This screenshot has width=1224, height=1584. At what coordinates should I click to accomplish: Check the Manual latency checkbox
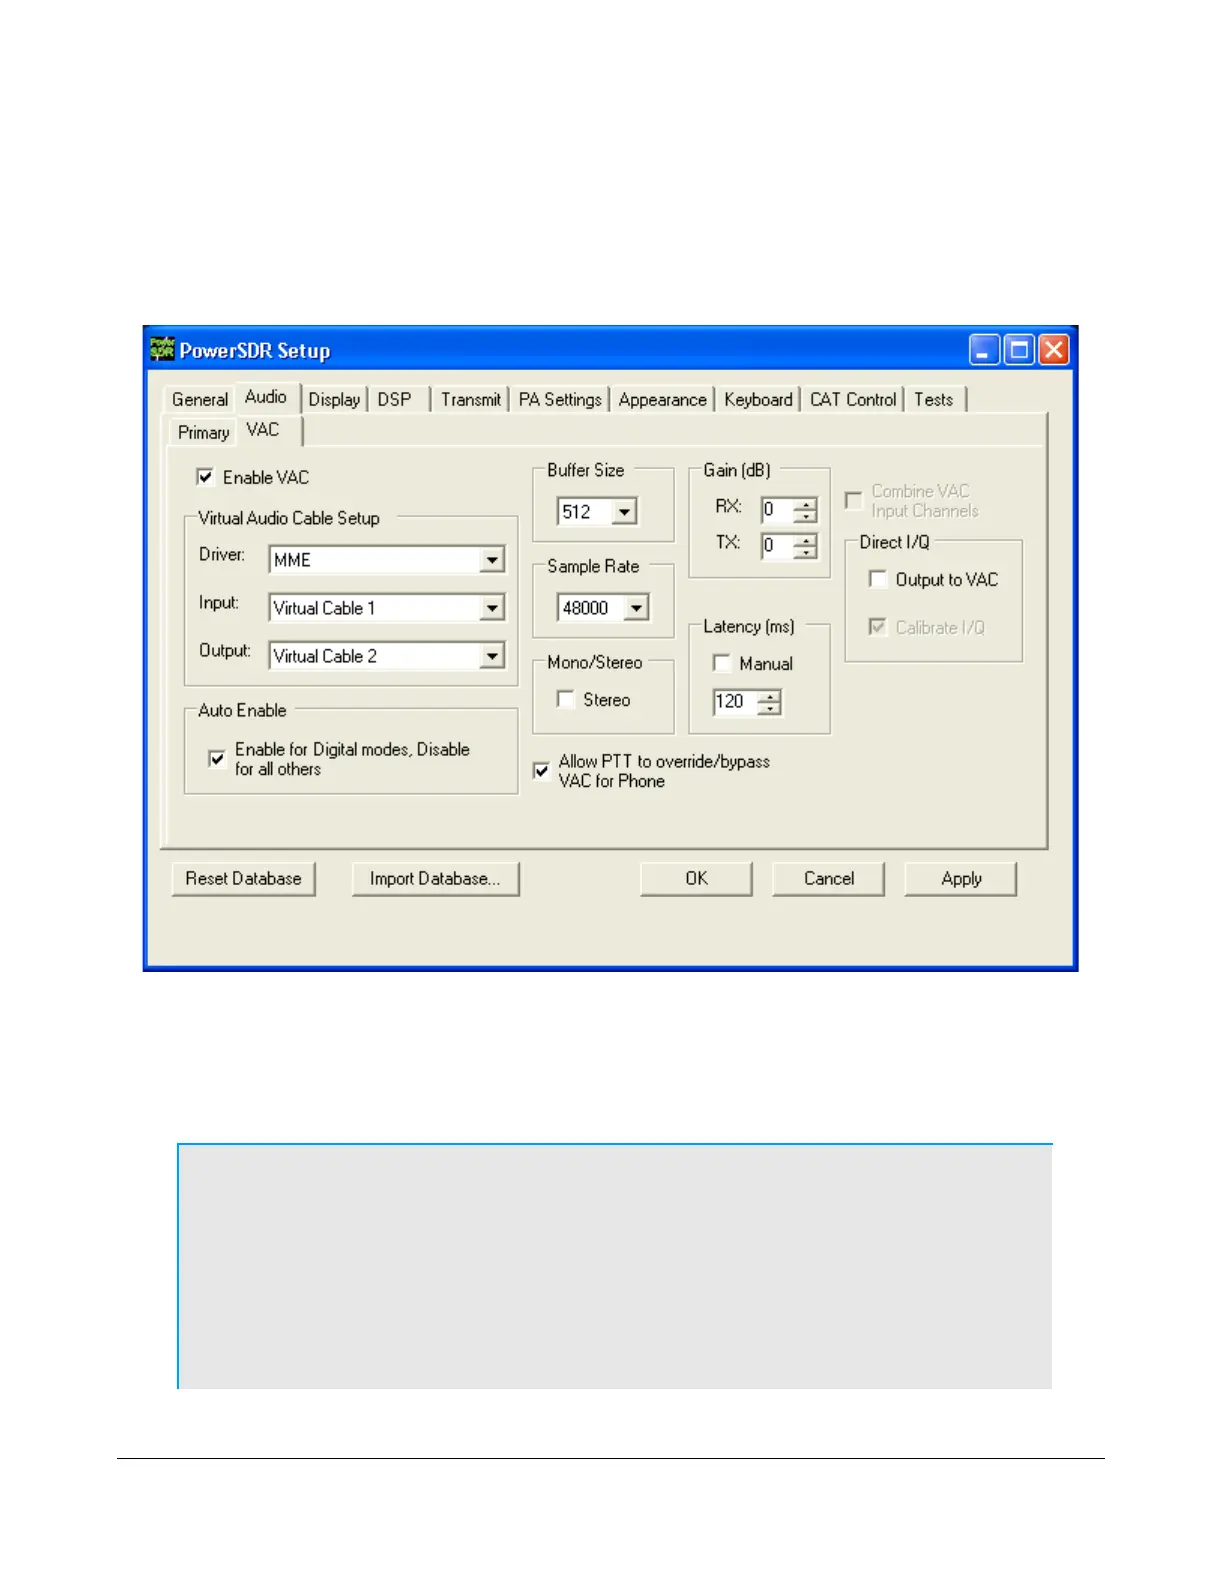[x=721, y=663]
